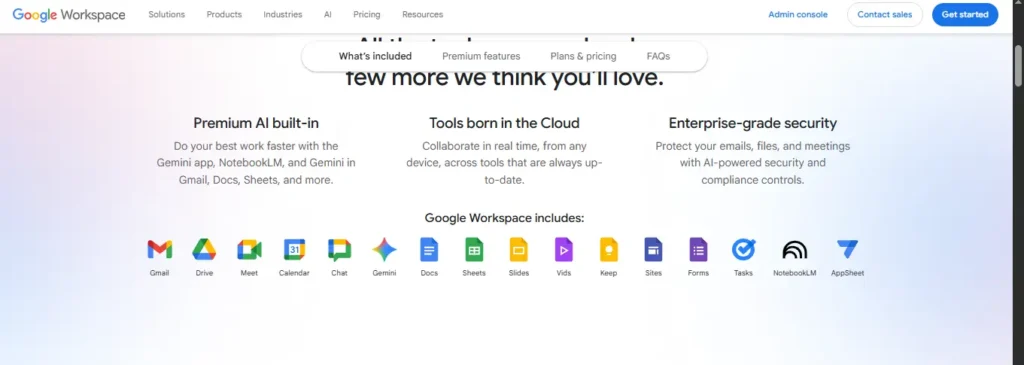1024x365 pixels.
Task: Open the AI menu item
Action: 328,14
